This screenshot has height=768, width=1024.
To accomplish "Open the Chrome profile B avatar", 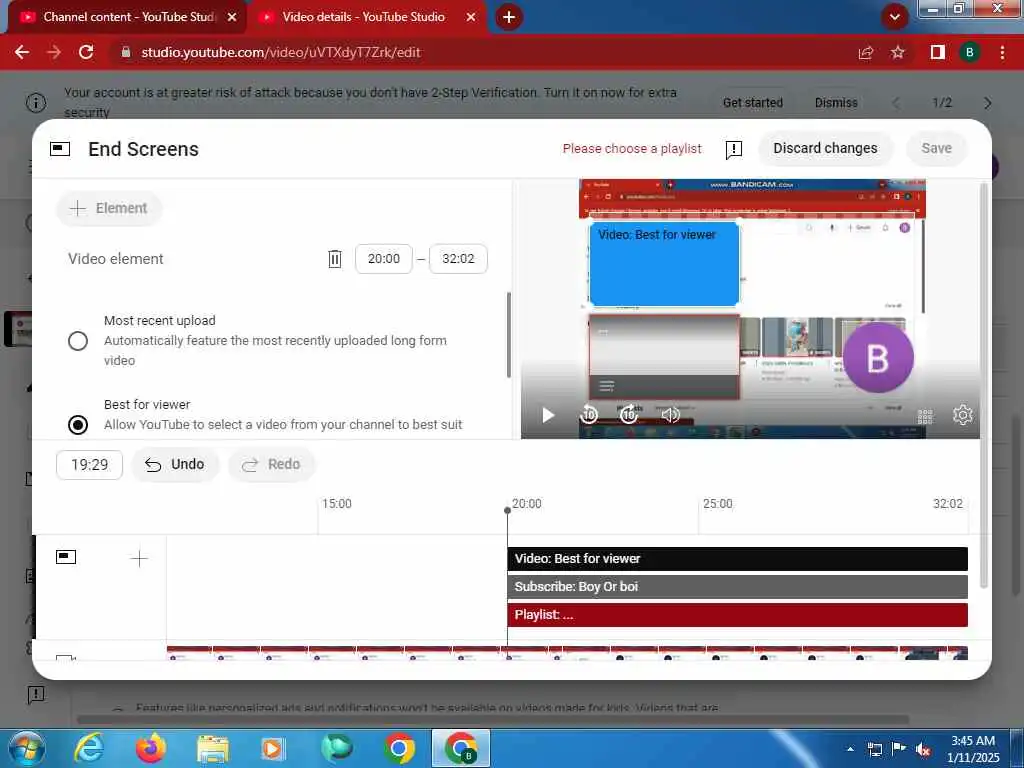I will (970, 52).
